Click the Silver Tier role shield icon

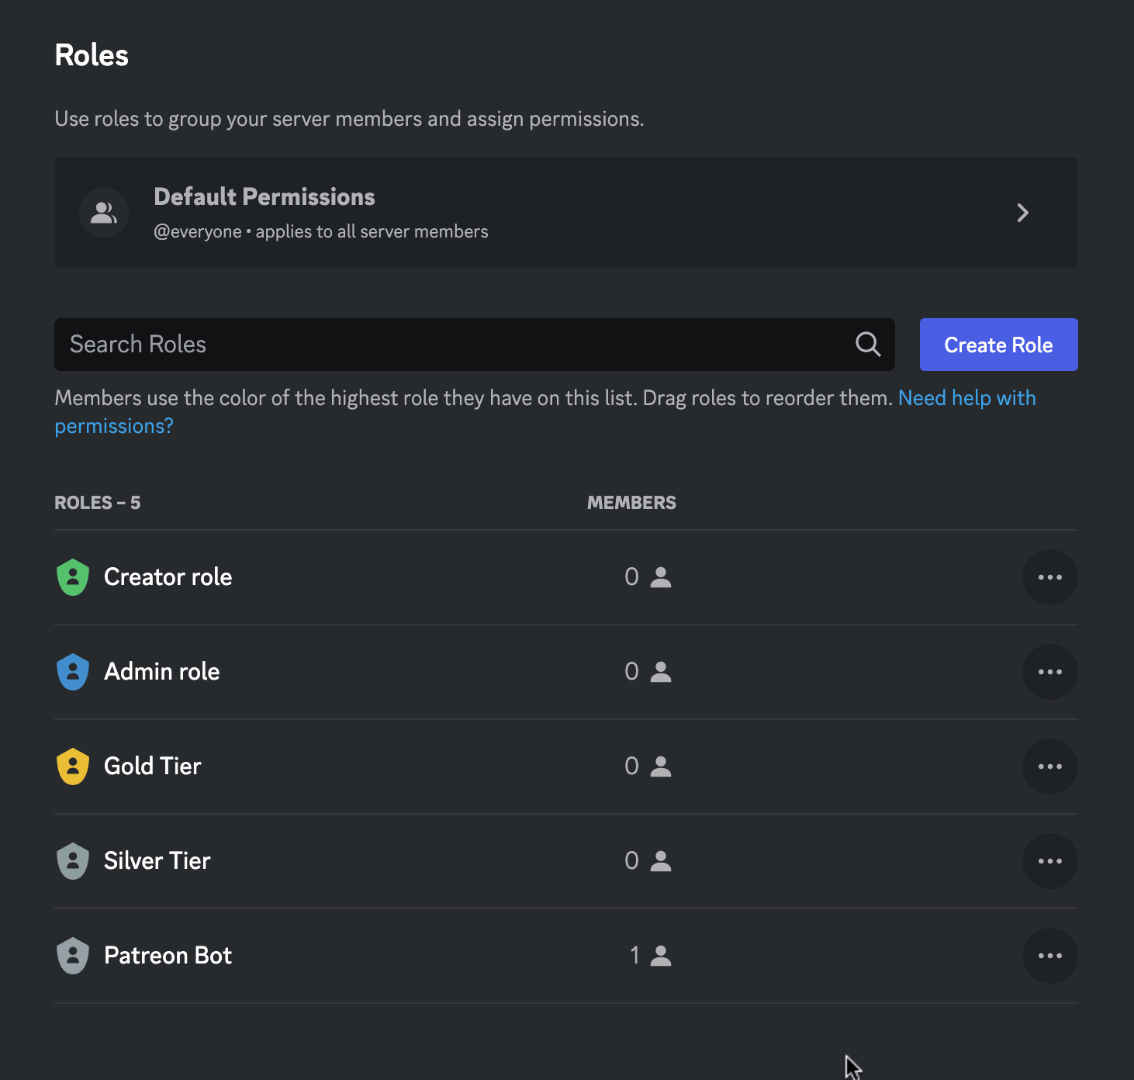click(x=72, y=860)
